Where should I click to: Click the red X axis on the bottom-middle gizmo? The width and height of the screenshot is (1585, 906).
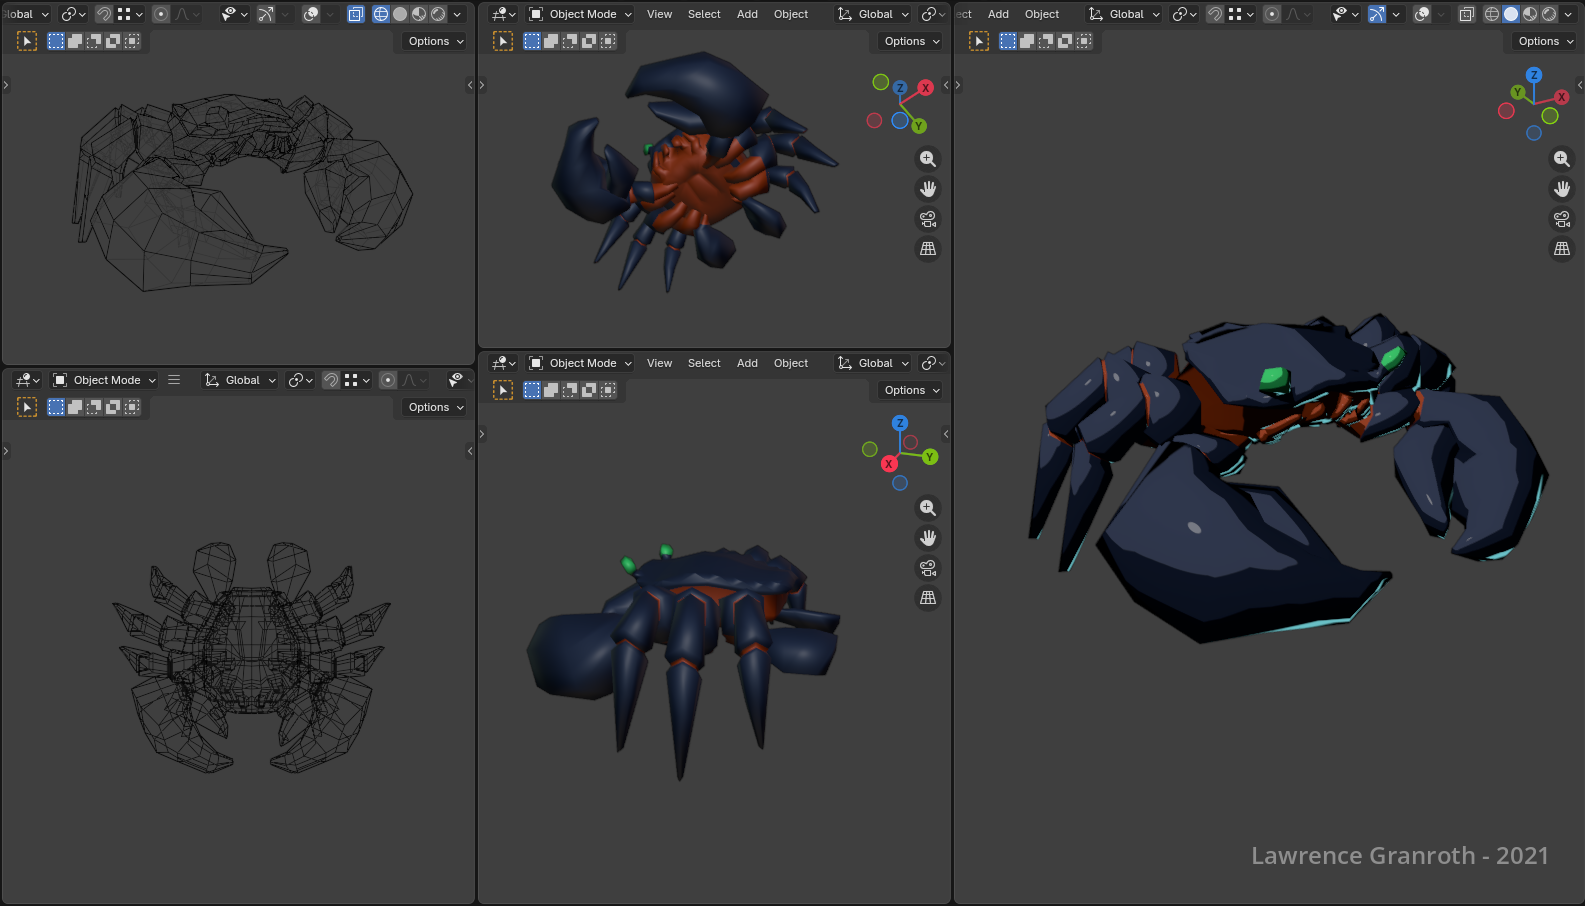(889, 464)
